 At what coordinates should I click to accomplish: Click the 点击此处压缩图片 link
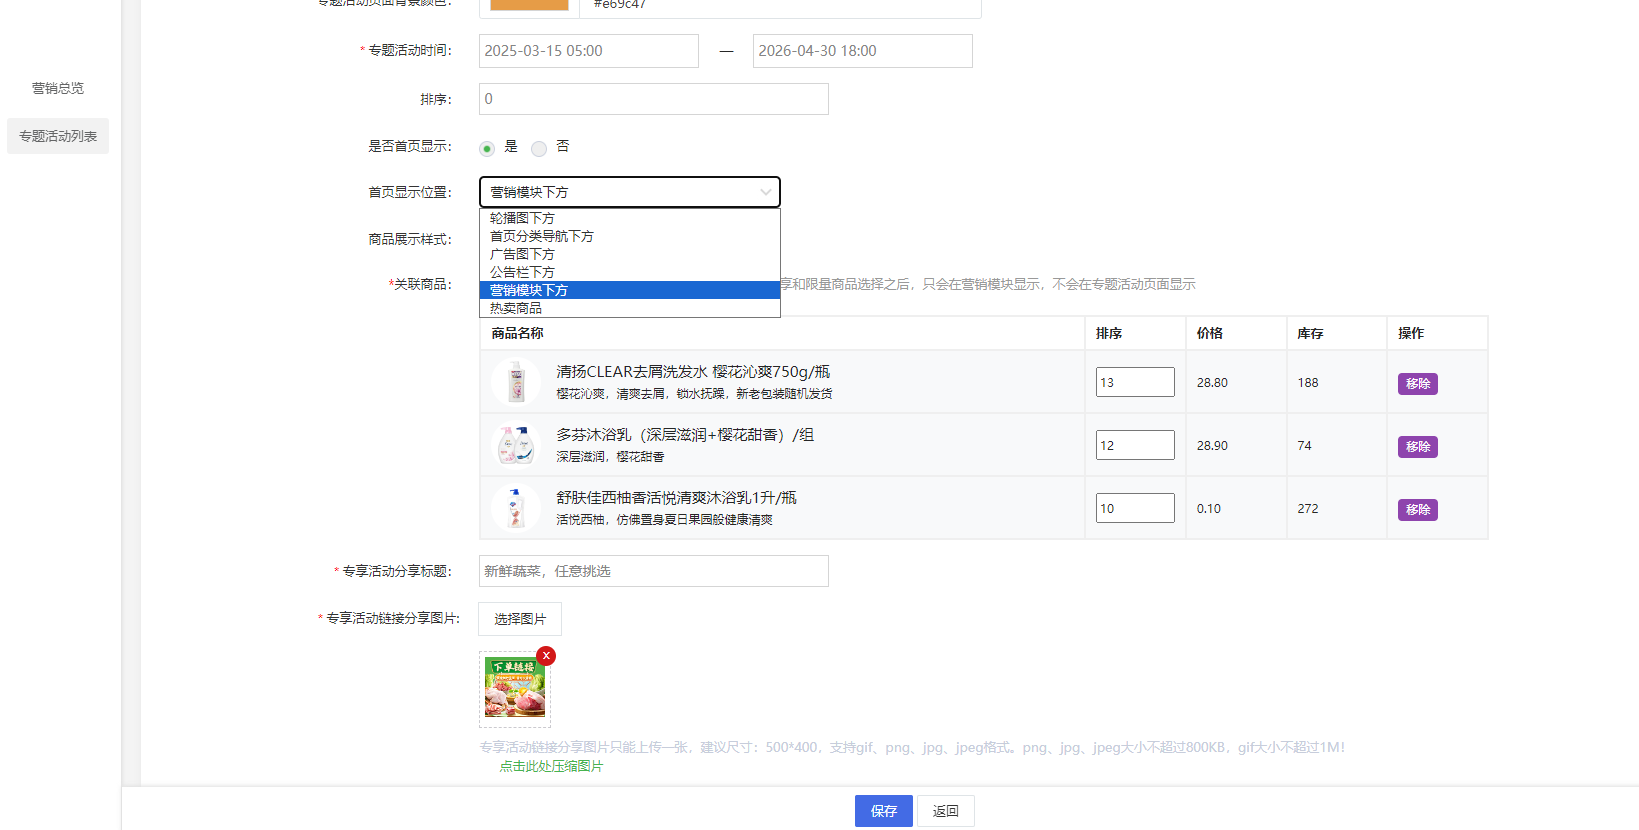(551, 766)
